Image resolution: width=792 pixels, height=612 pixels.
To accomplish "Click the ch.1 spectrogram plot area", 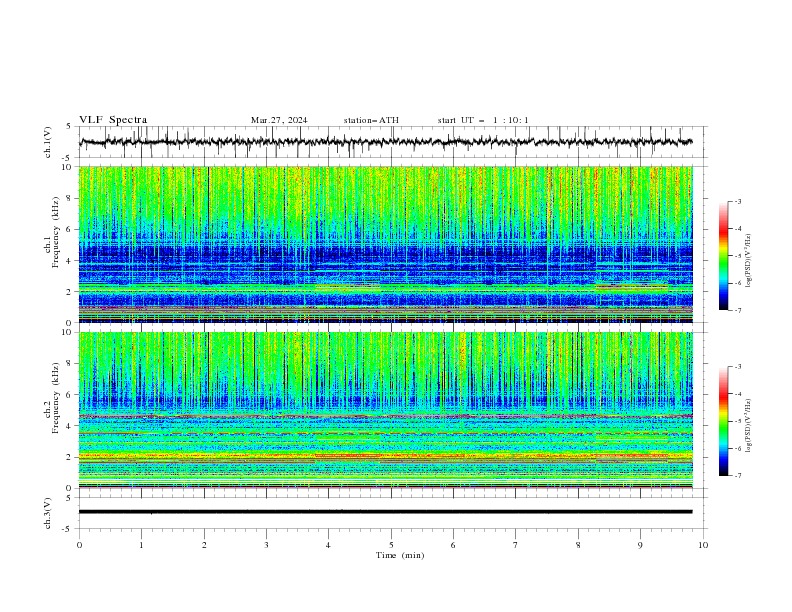I will point(385,244).
